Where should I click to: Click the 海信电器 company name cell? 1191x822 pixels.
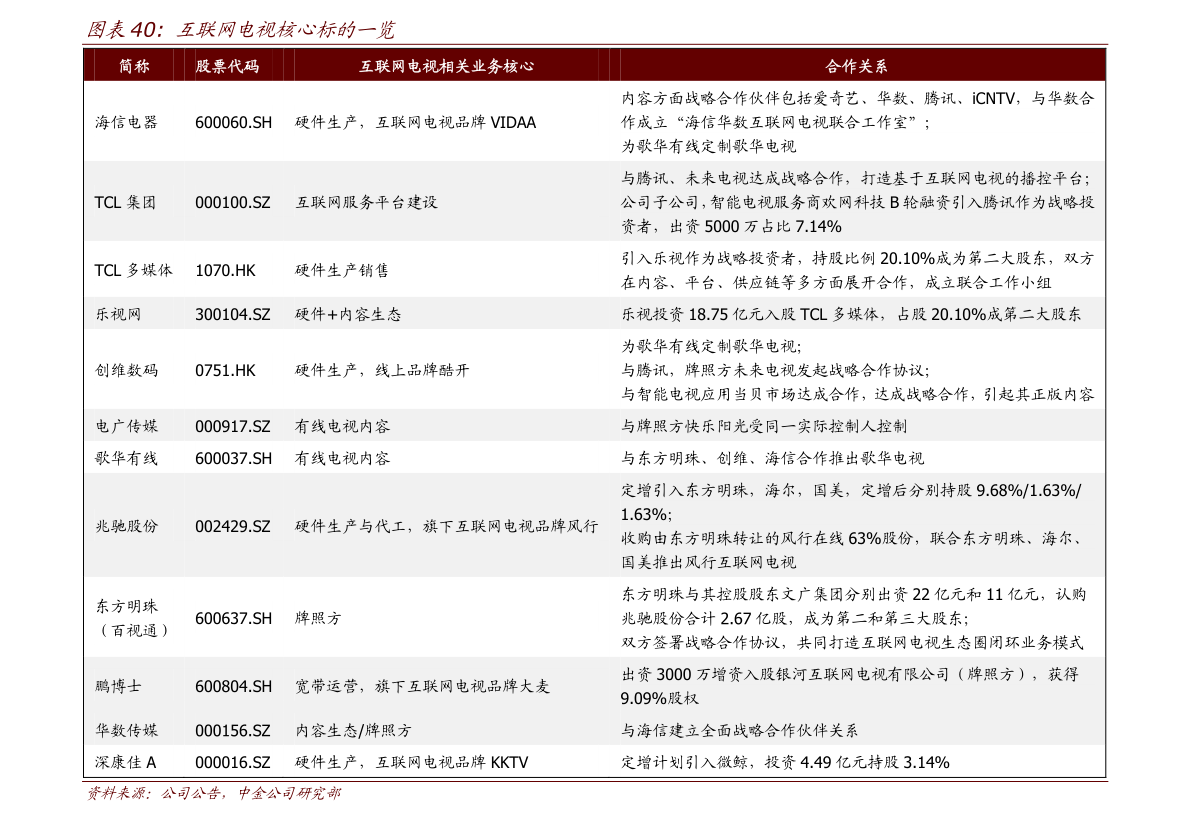coord(126,122)
